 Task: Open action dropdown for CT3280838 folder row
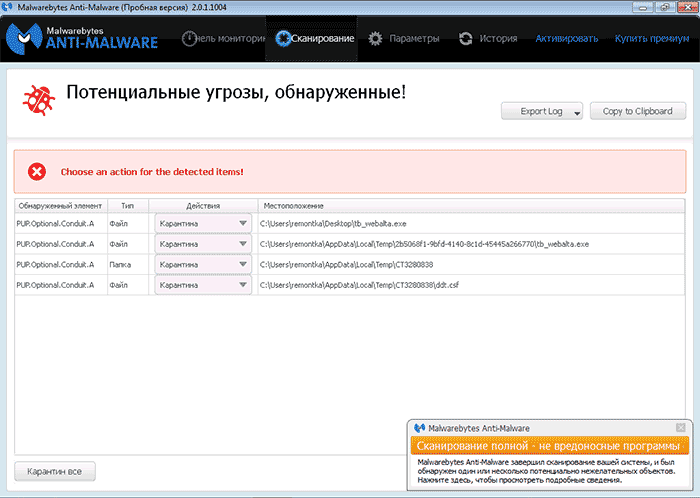(203, 265)
